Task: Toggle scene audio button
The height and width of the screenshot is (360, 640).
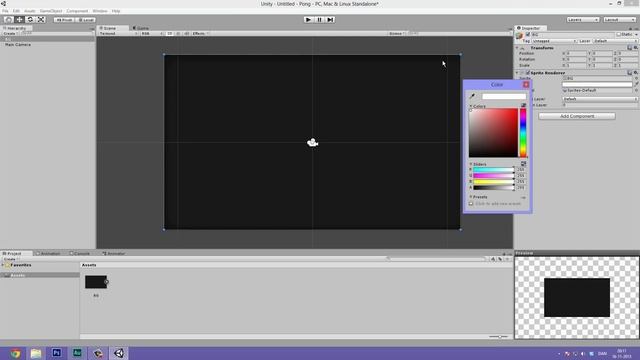Action: point(187,33)
